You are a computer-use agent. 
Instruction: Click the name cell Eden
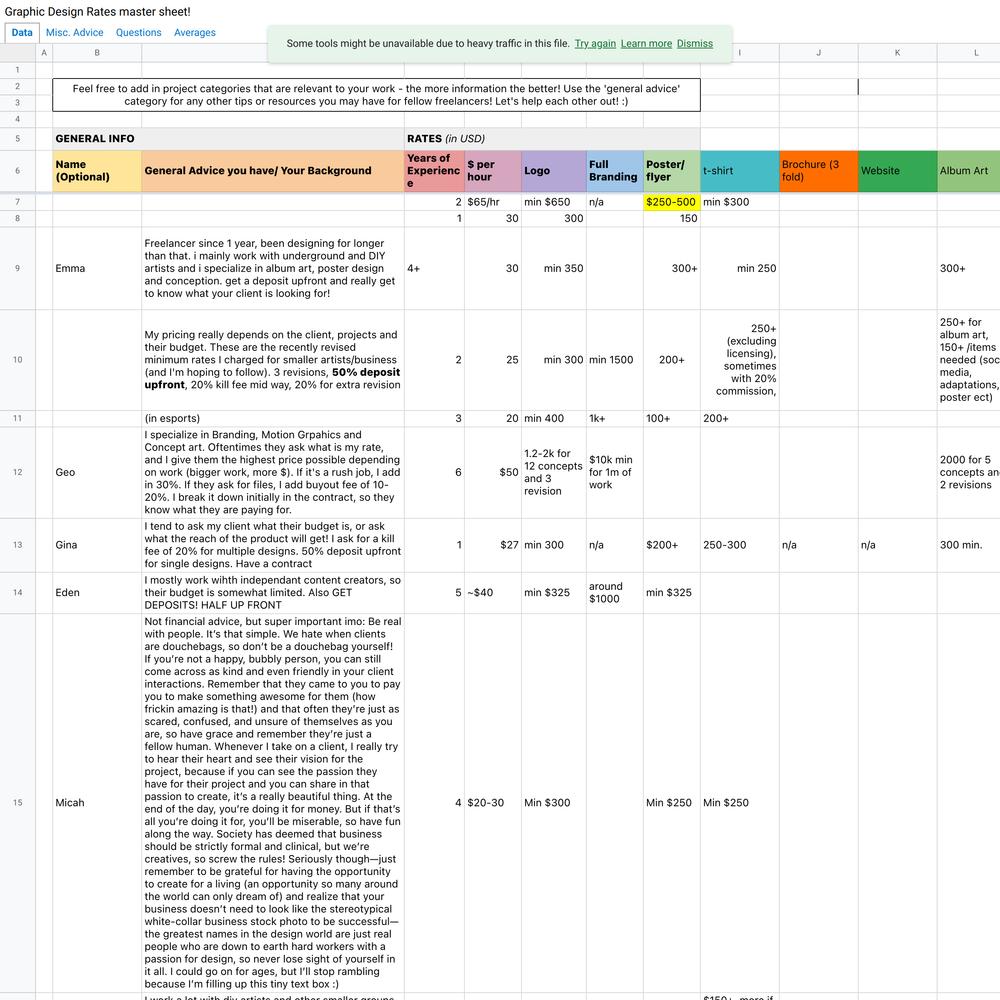[97, 592]
